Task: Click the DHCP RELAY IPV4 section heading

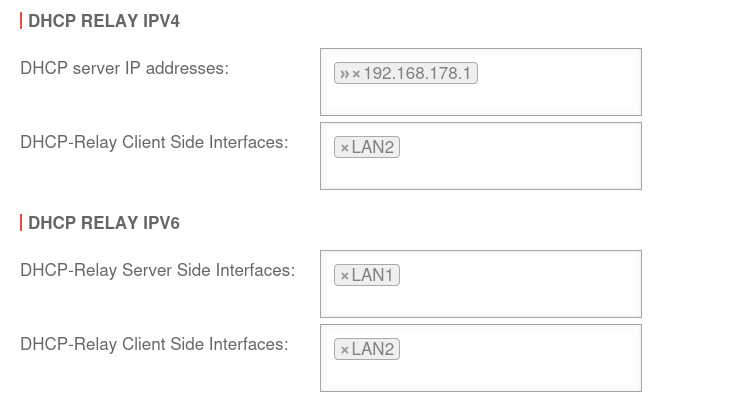Action: pyautogui.click(x=104, y=21)
